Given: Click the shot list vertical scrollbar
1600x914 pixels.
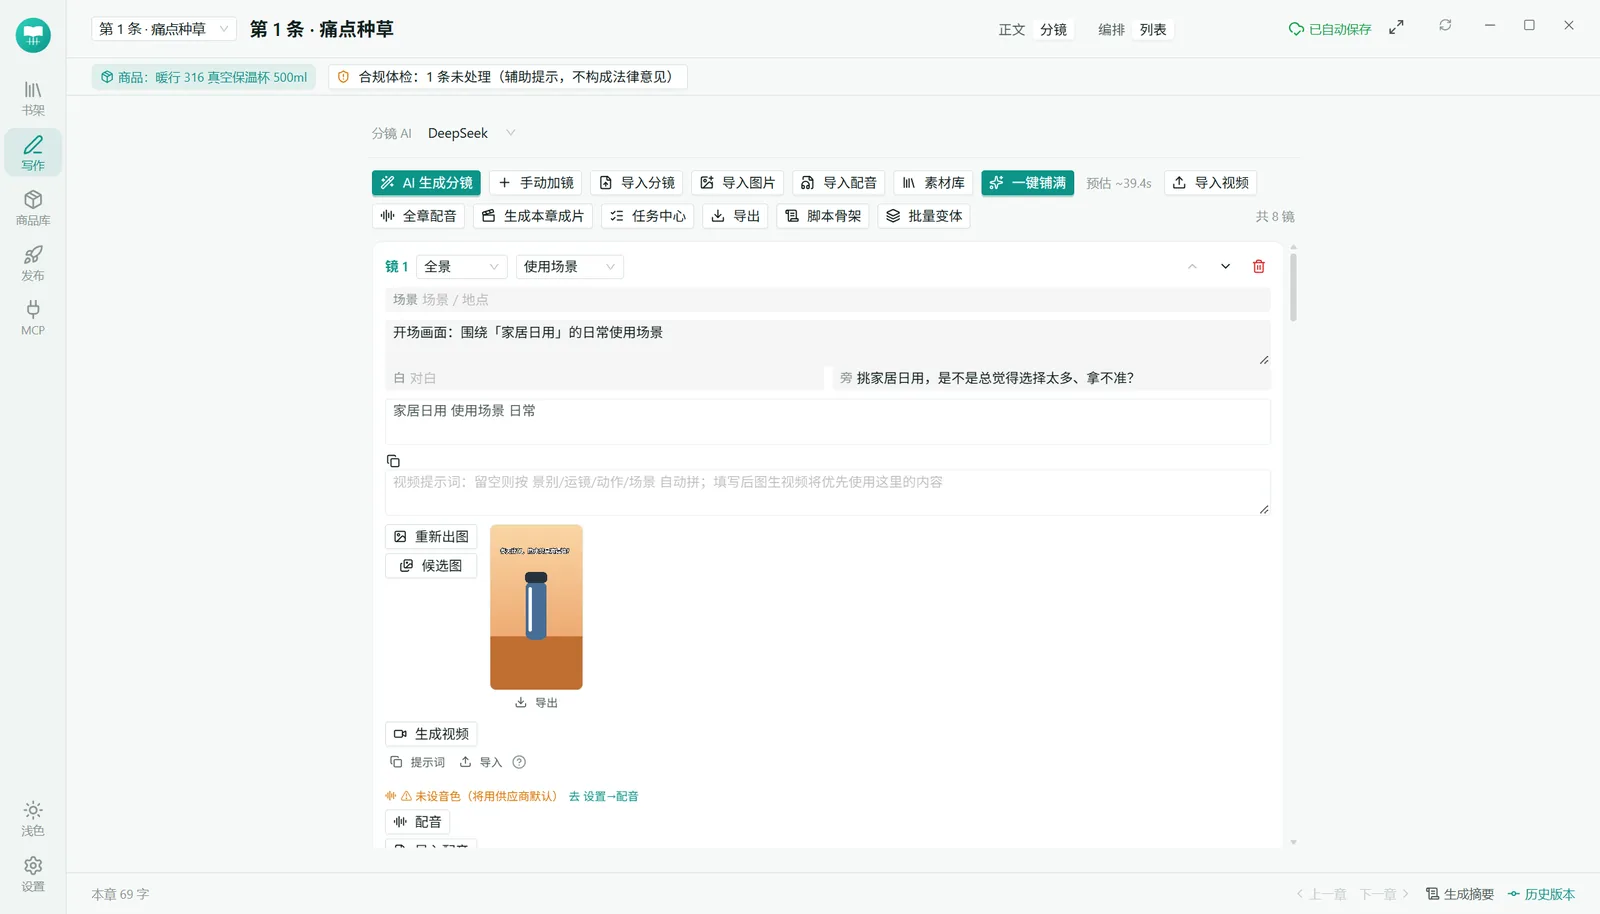Looking at the screenshot, I should coord(1293,288).
